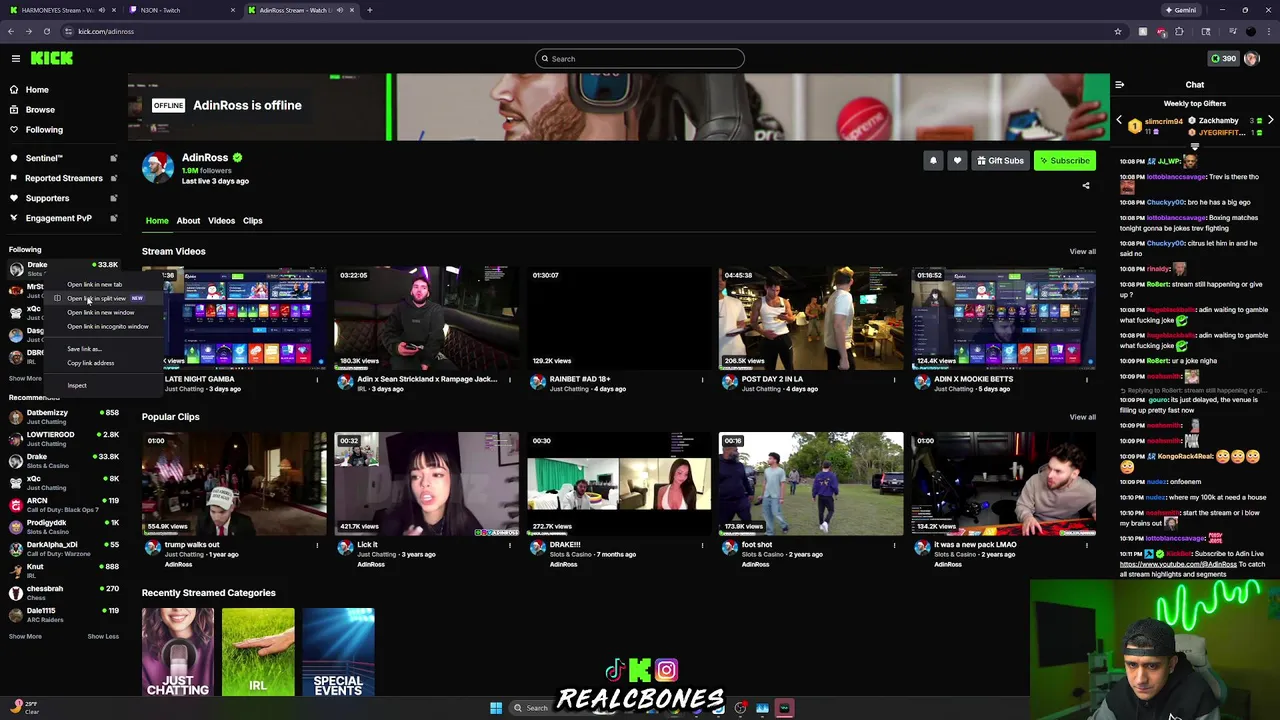The image size is (1280, 720).
Task: Select Copy link address
Action: 90,363
